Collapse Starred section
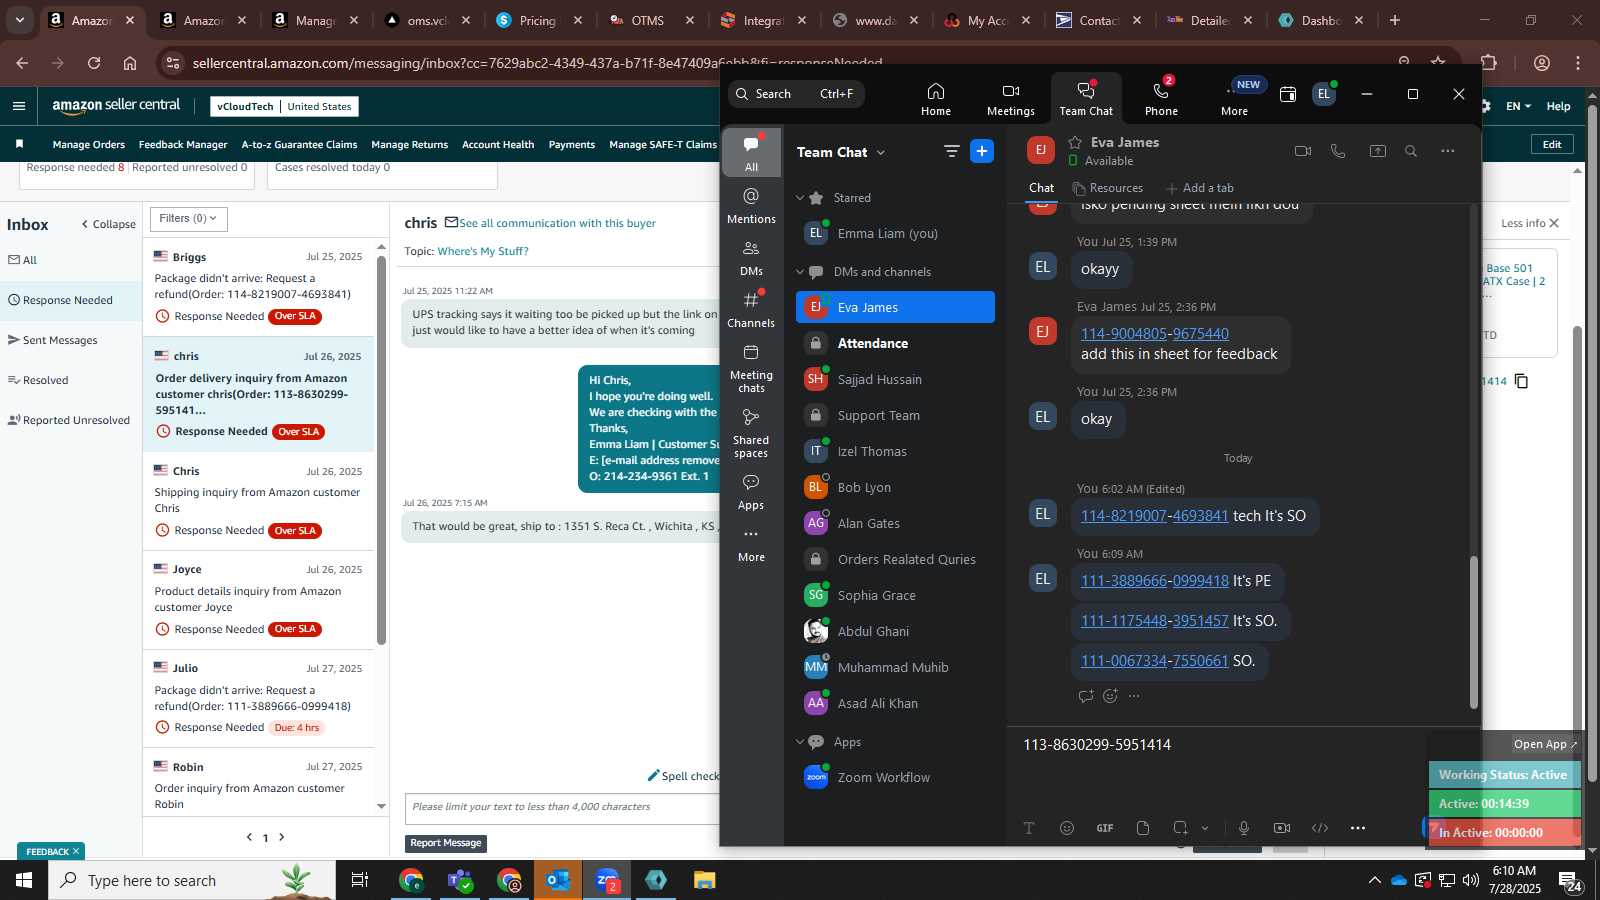 (x=800, y=198)
